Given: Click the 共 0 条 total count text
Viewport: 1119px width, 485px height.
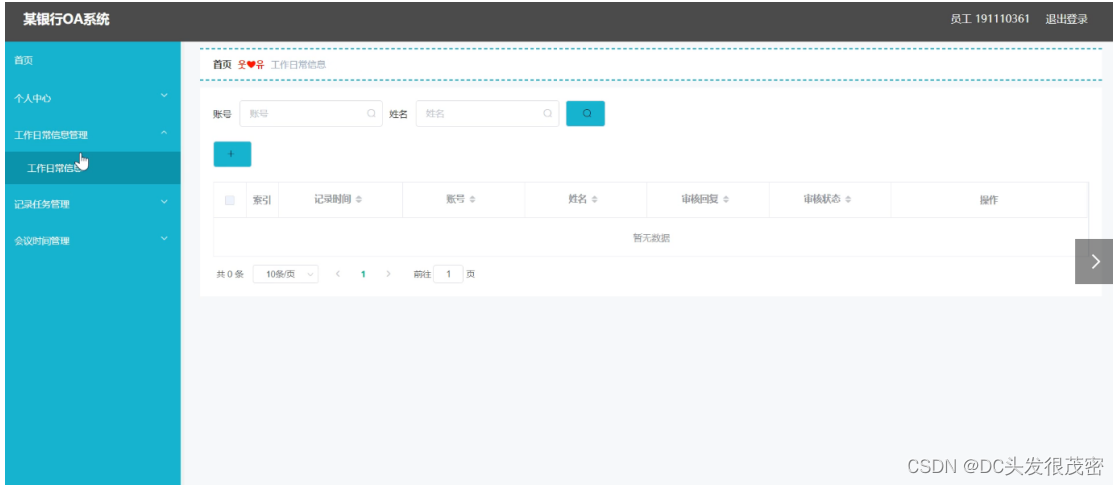Looking at the screenshot, I should click(230, 274).
